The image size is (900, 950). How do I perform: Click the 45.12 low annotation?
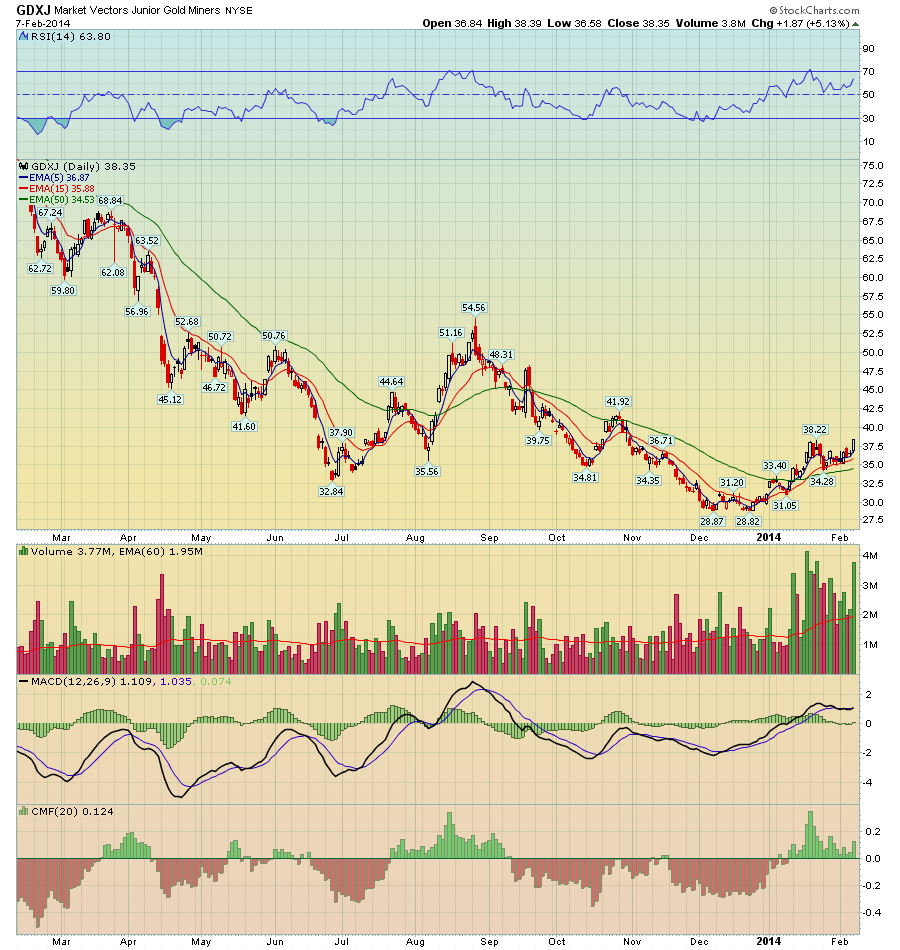170,399
